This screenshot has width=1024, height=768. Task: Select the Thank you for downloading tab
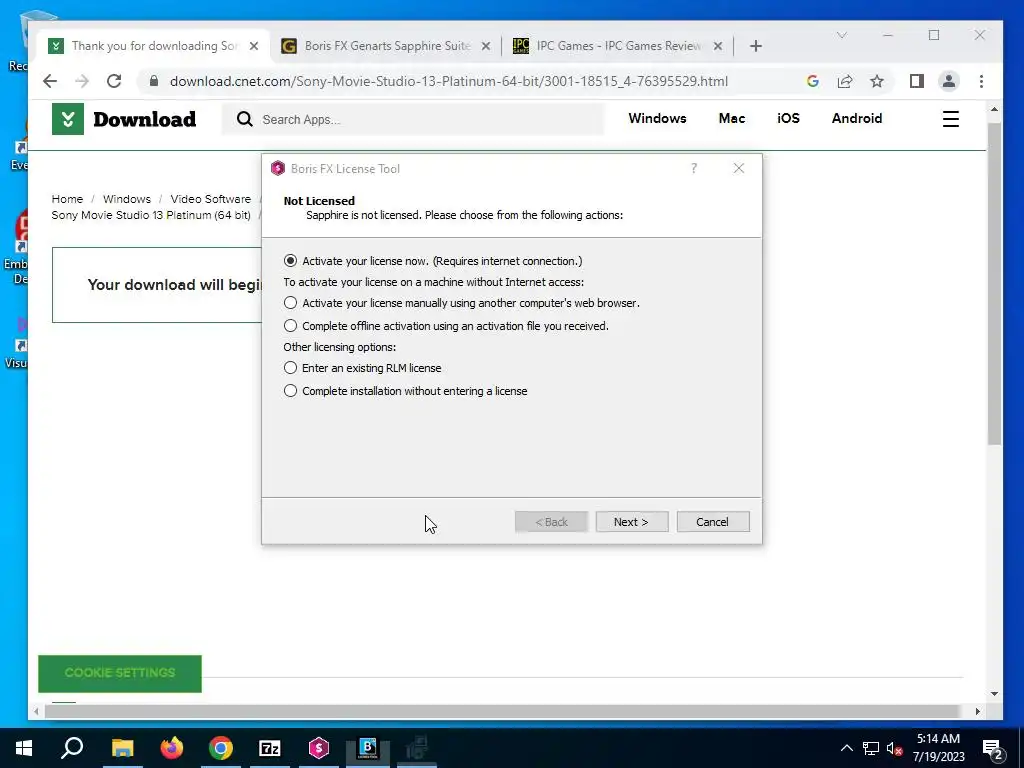click(x=155, y=46)
